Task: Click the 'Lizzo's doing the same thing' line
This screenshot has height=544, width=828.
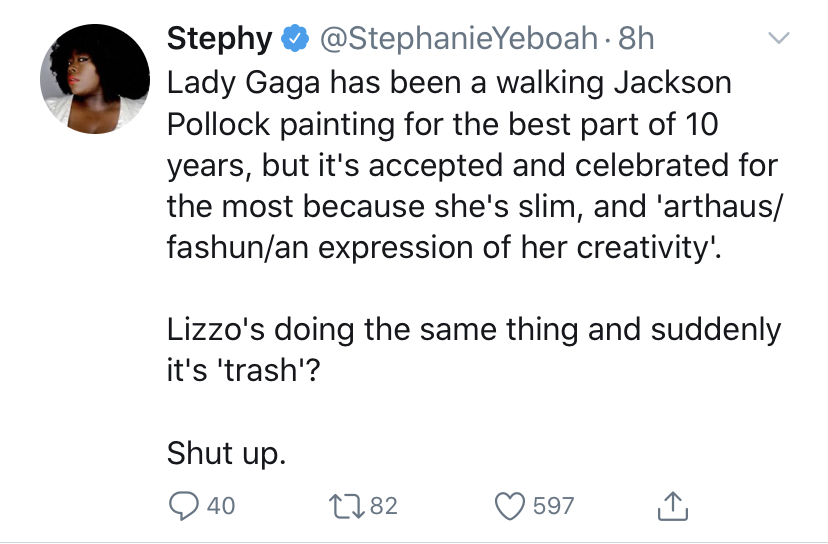Action: coord(474,329)
